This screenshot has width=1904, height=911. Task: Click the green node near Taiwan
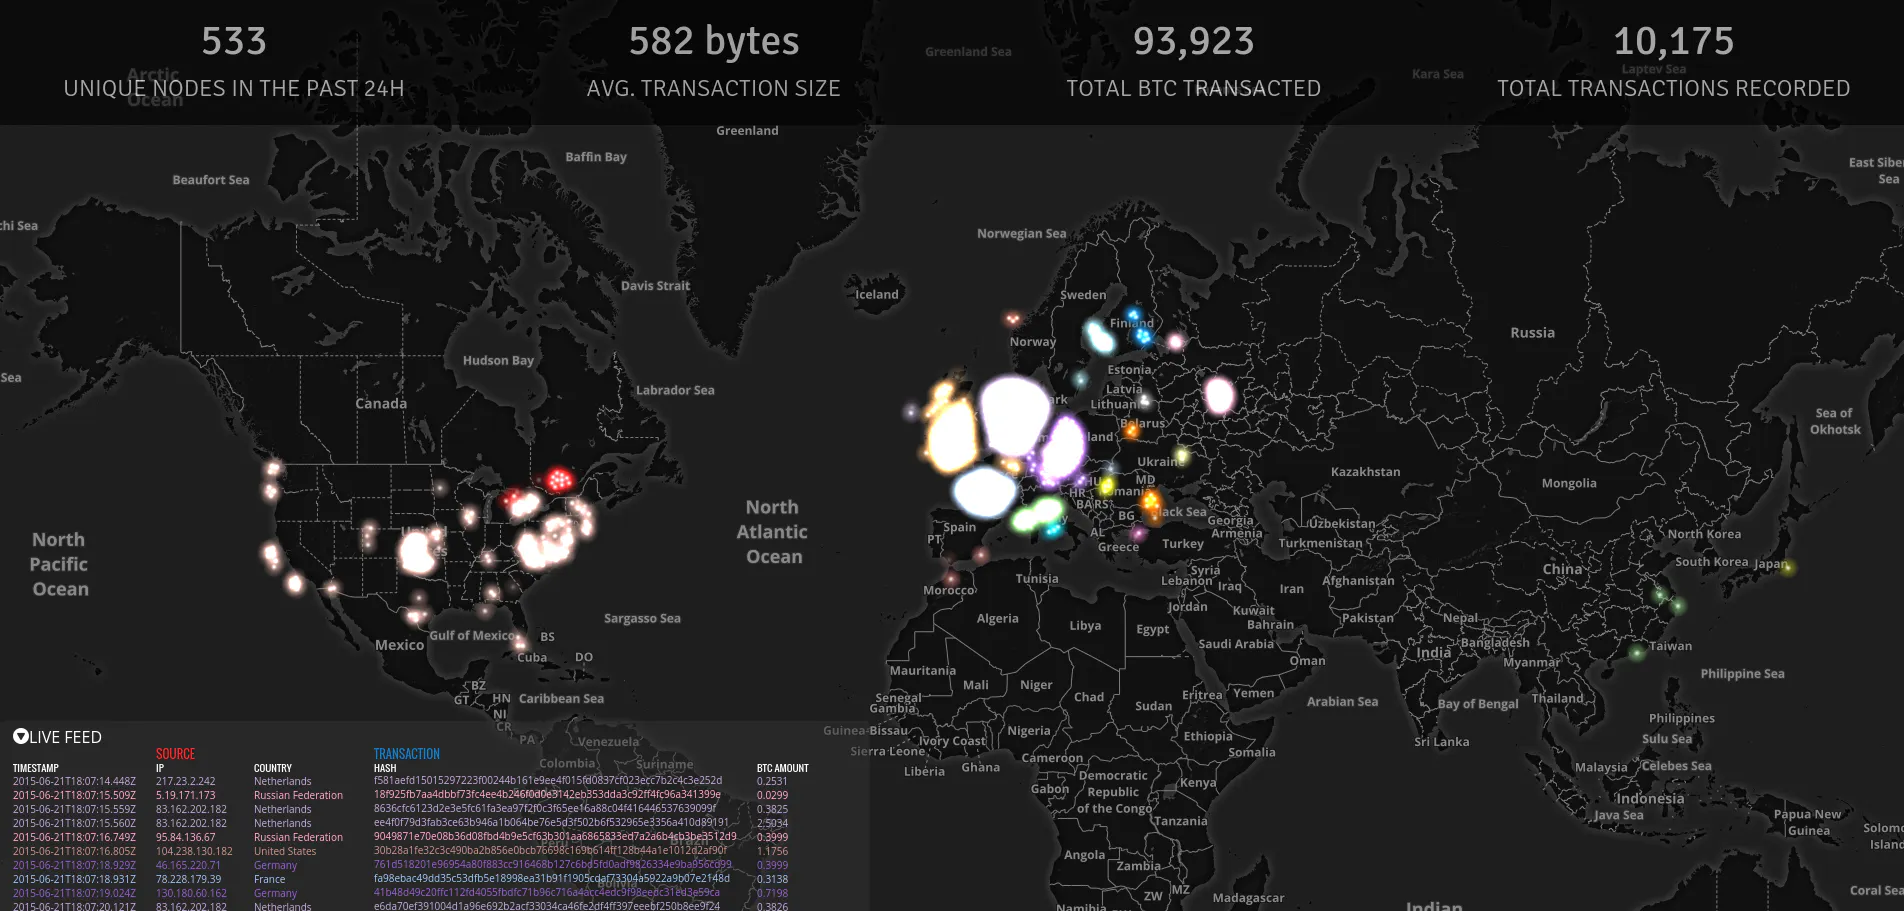1636,653
